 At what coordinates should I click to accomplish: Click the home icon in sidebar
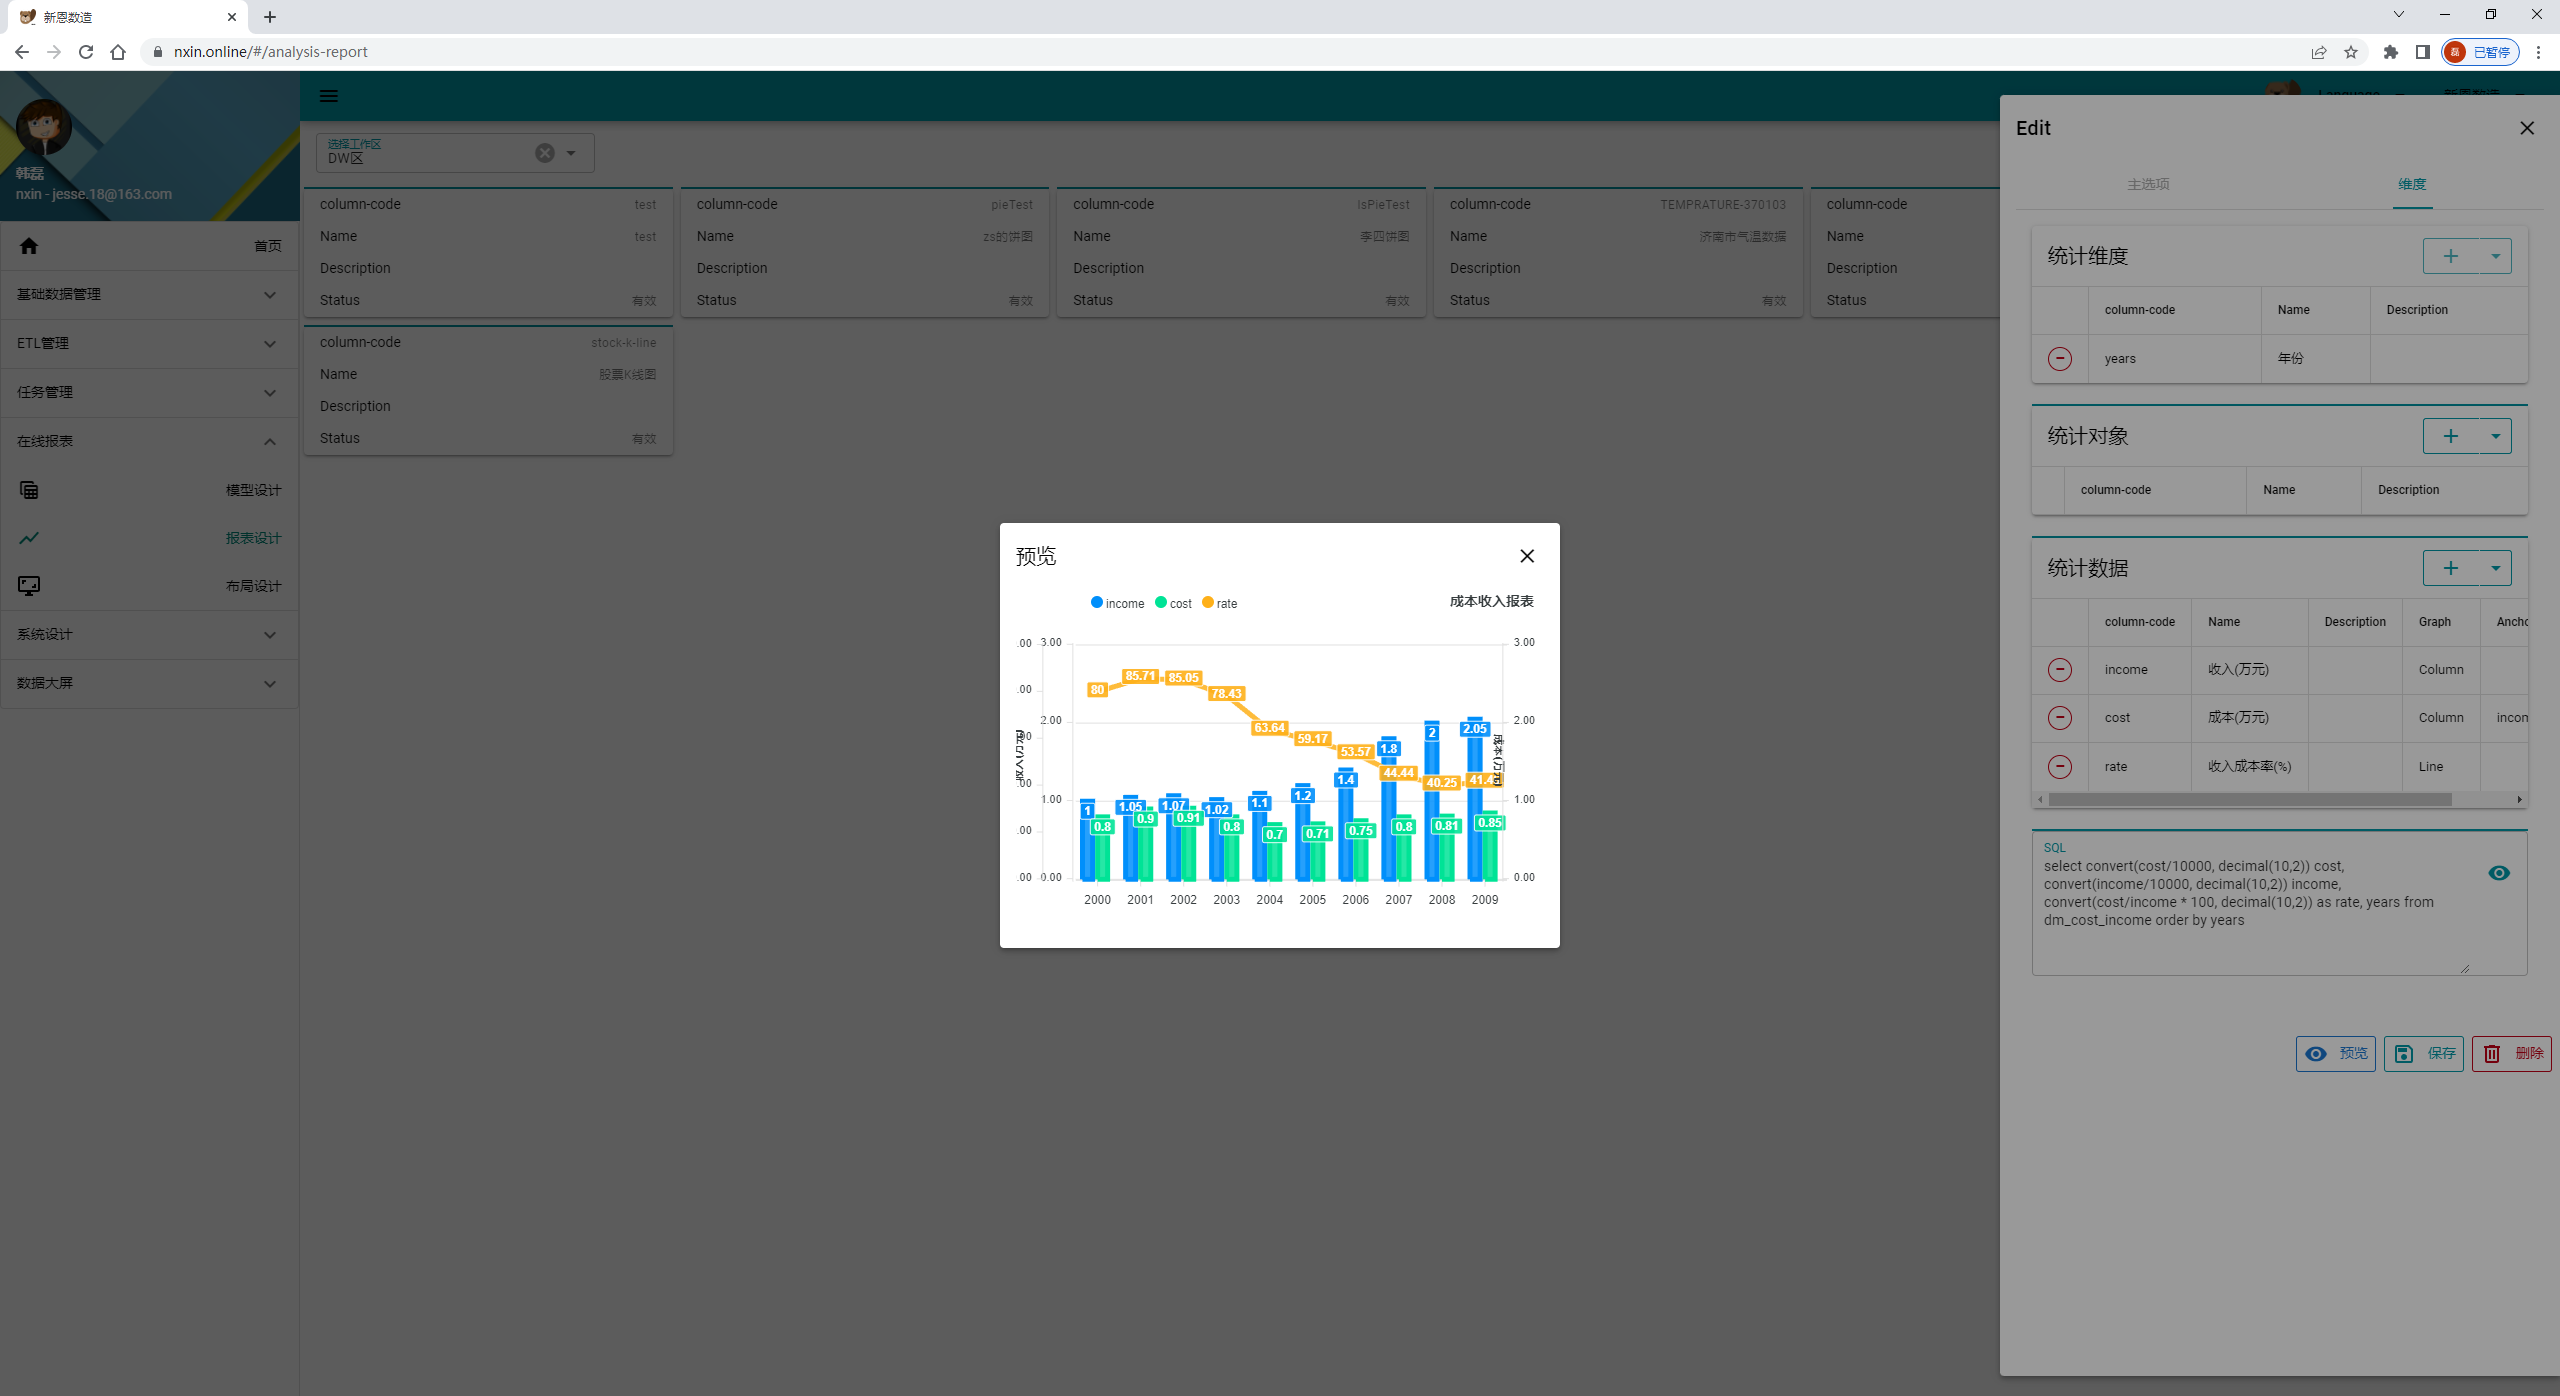click(x=29, y=246)
